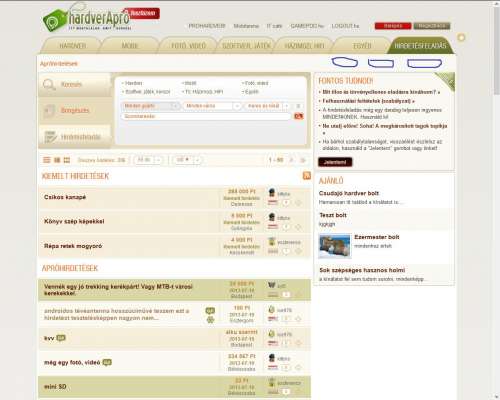
Task: Open the HARDVER category tab
Action: pyautogui.click(x=72, y=46)
